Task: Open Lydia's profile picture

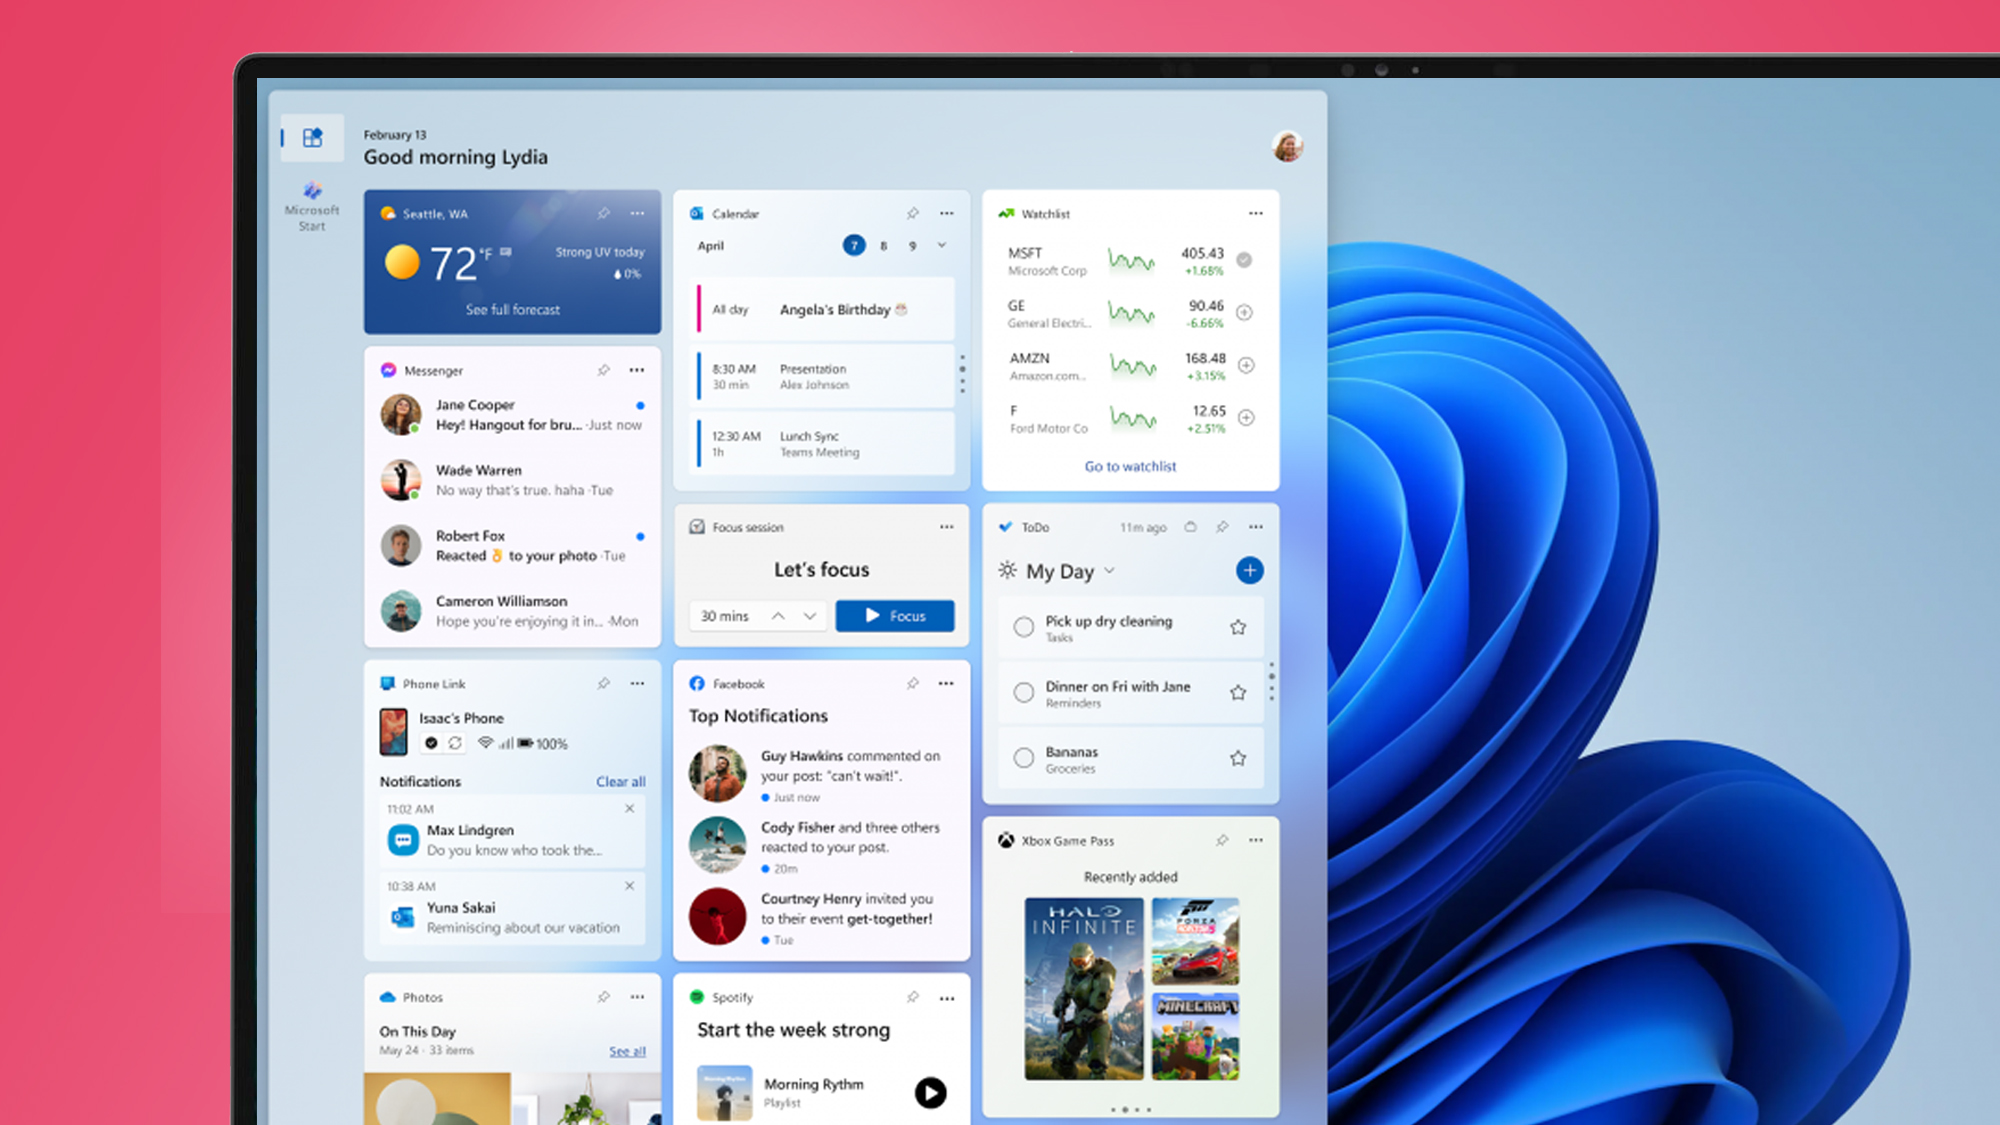Action: click(1287, 146)
